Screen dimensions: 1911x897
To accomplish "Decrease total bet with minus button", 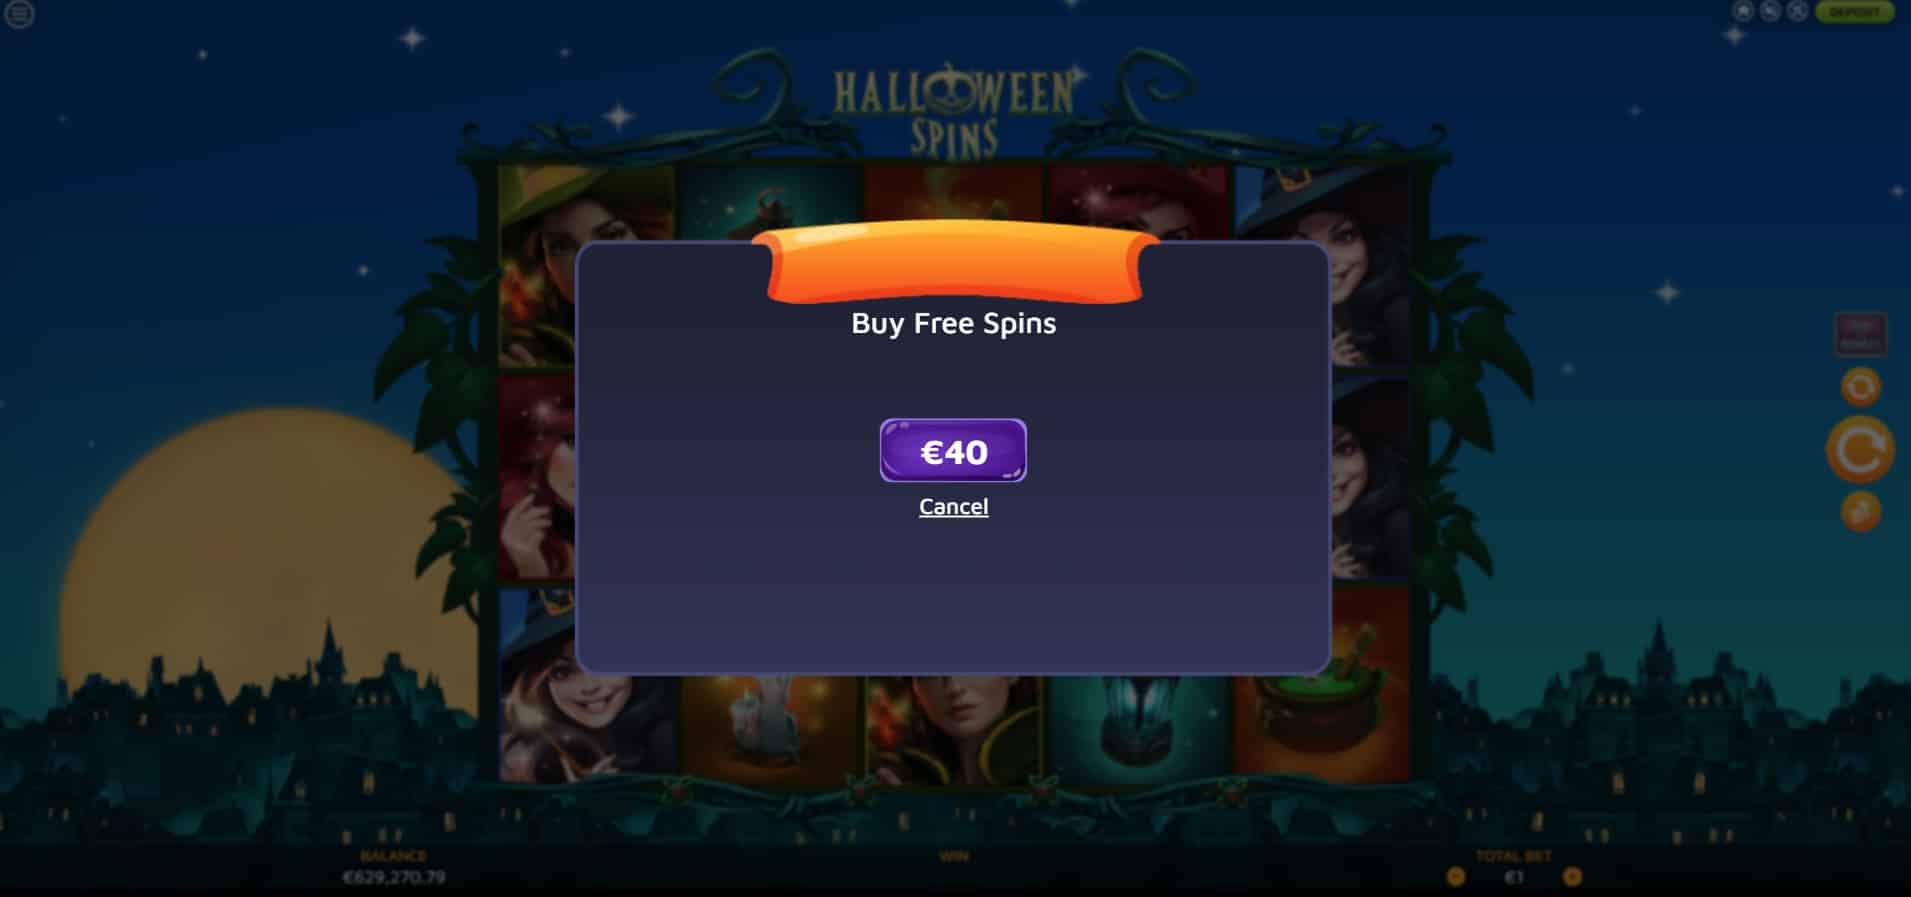I will (1456, 877).
